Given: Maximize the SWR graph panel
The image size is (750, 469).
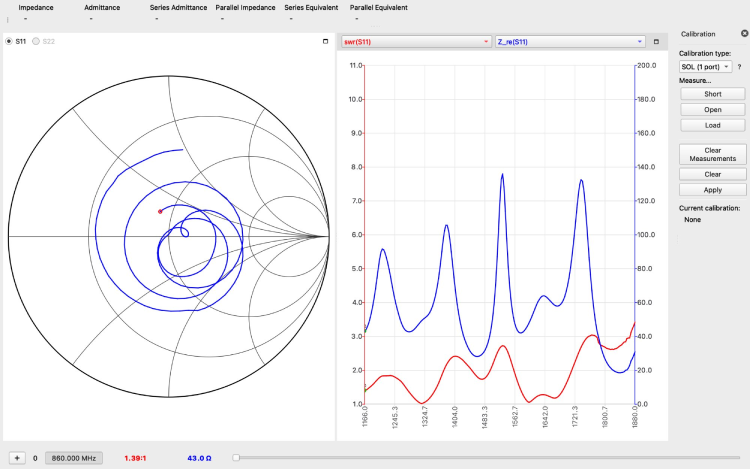Looking at the screenshot, I should coord(656,42).
